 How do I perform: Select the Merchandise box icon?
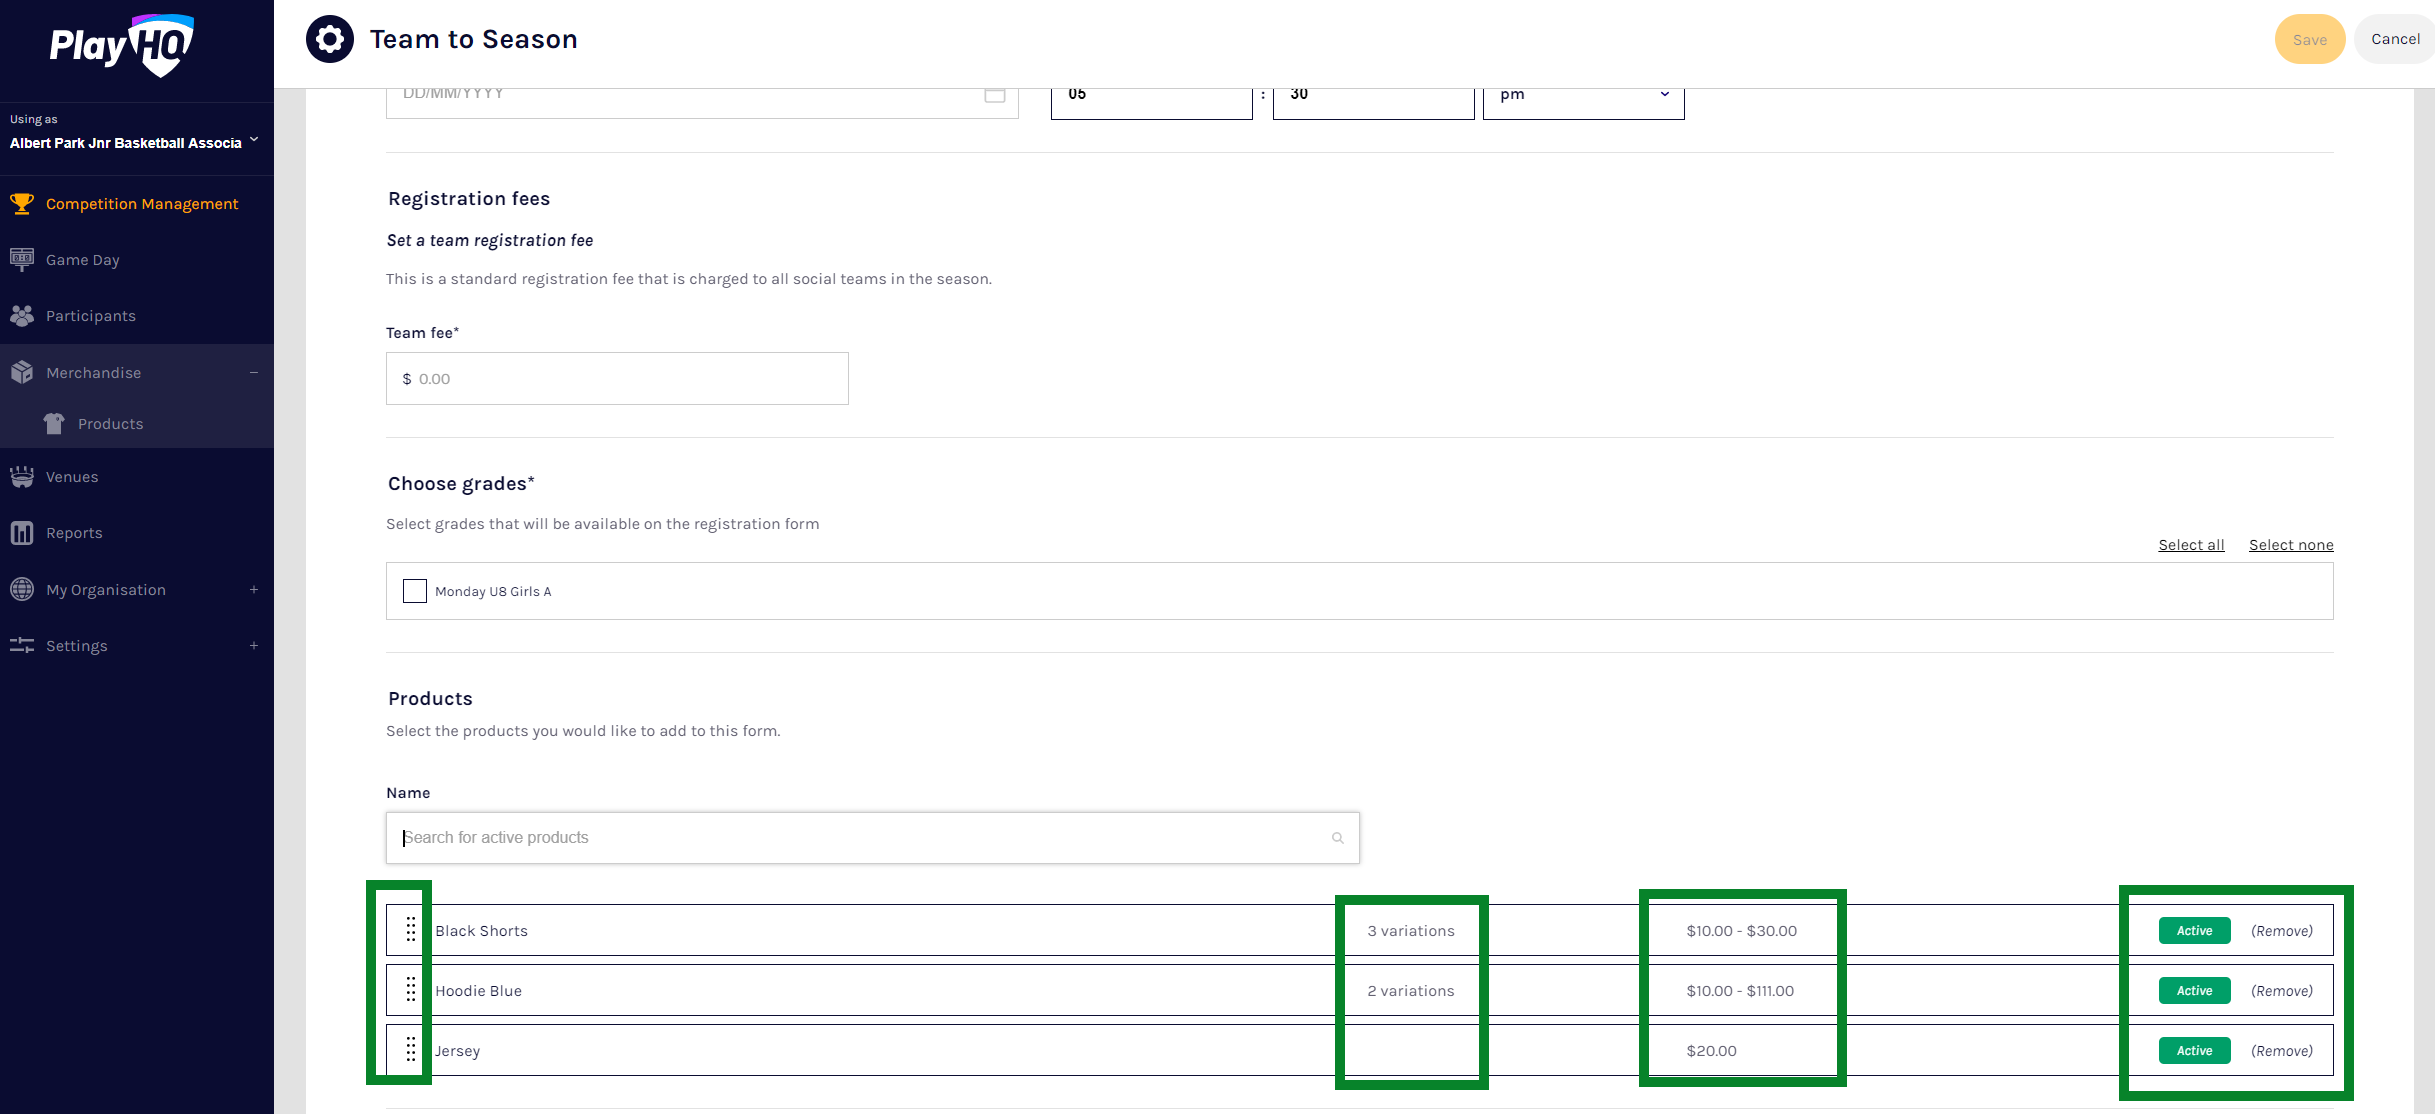22,372
